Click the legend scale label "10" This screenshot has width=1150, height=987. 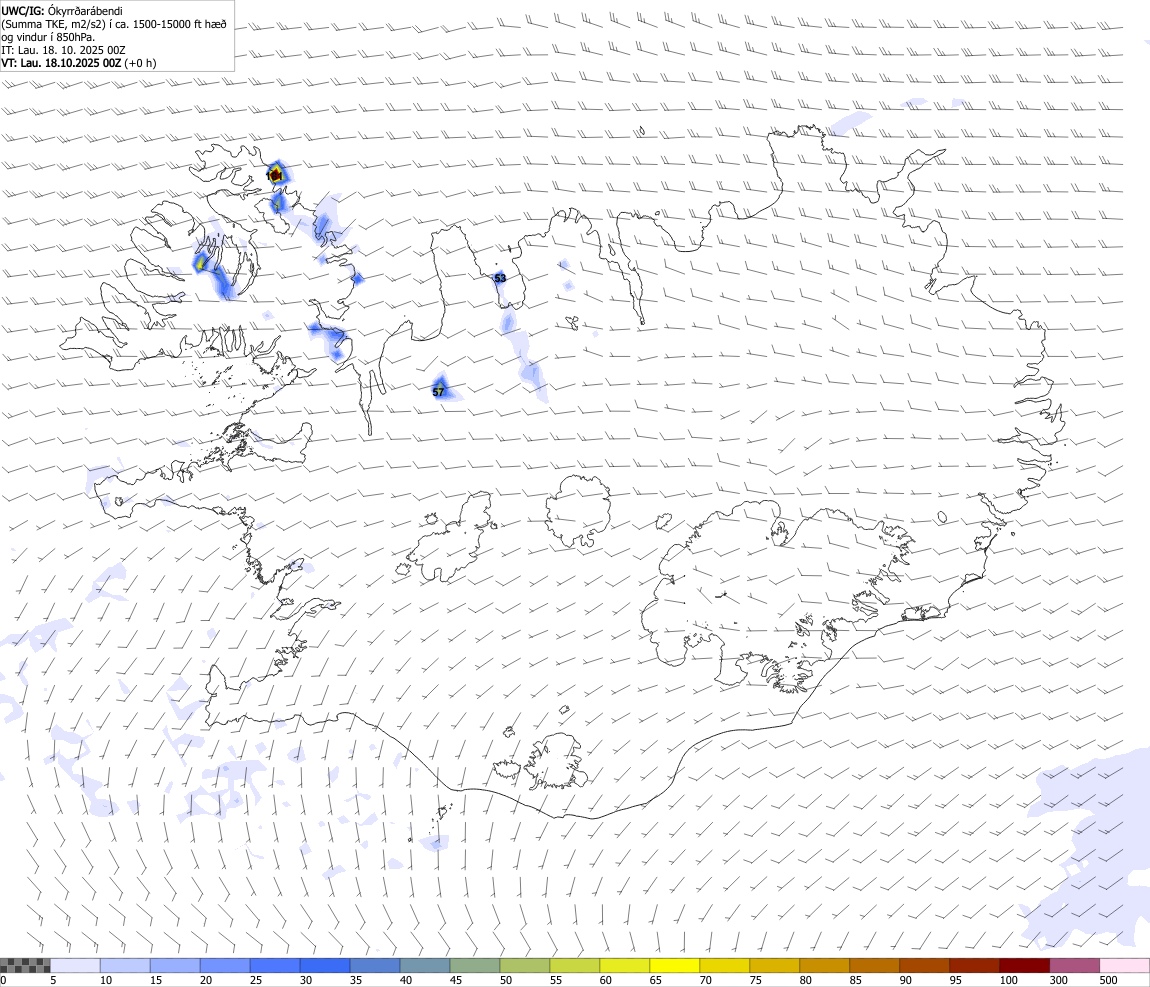(x=106, y=980)
